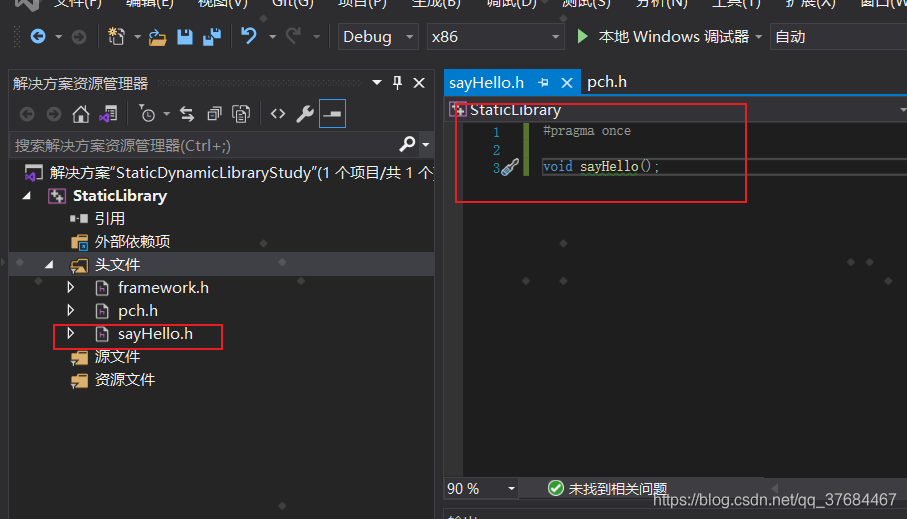Click the navigate forward arrow in the main toolbar
Screen dimensions: 907x519
(x=79, y=37)
